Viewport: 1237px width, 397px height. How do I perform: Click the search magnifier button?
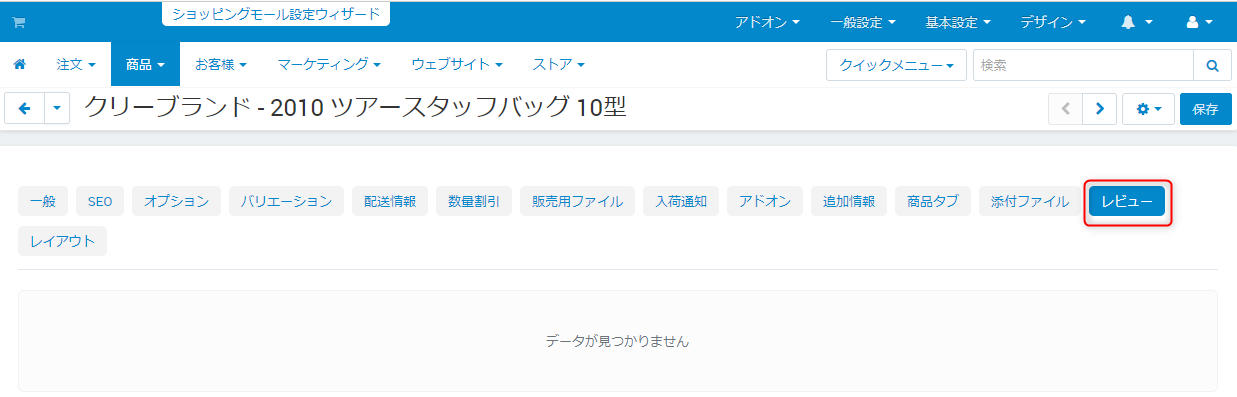point(1213,65)
